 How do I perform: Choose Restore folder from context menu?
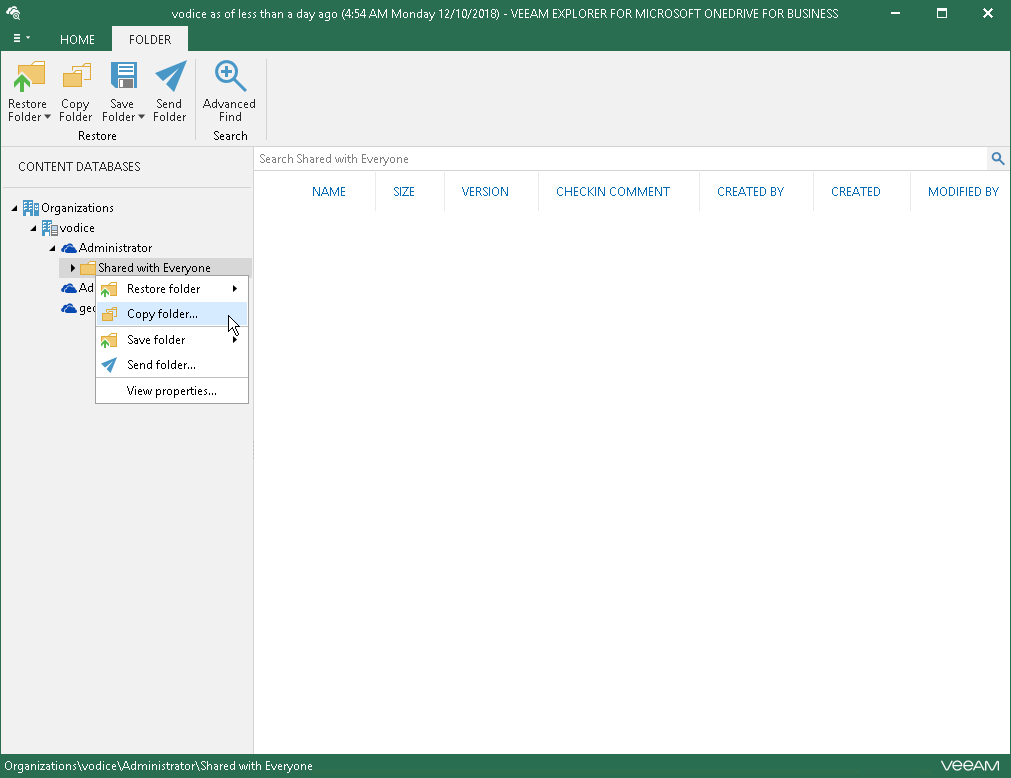point(172,289)
